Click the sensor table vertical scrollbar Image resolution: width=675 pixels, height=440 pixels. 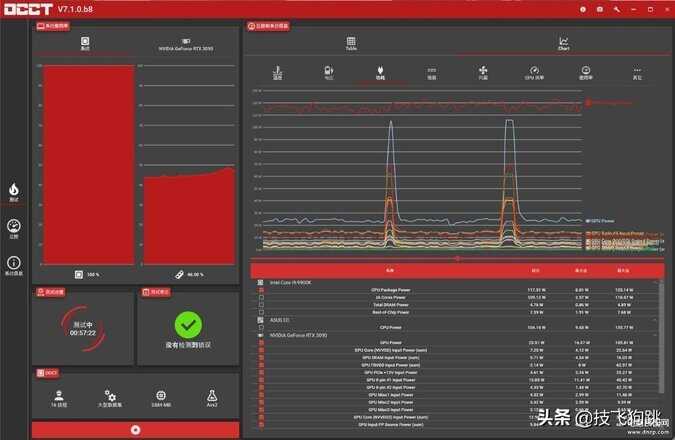(662, 336)
